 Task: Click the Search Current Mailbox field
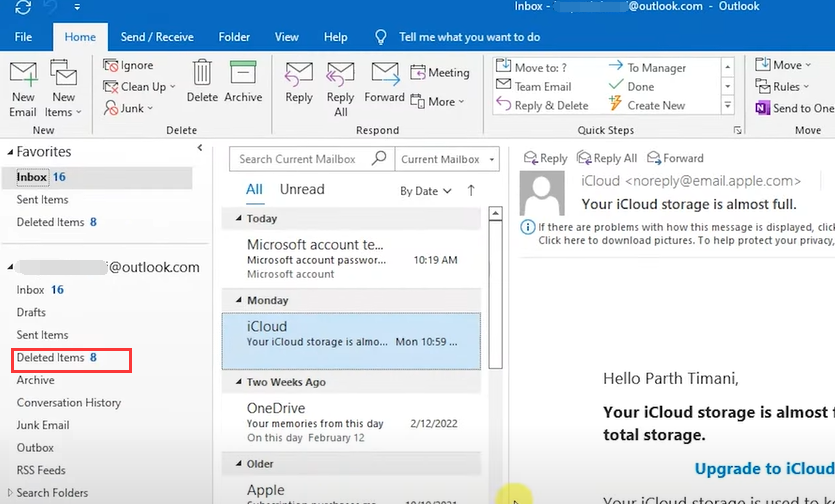[297, 159]
